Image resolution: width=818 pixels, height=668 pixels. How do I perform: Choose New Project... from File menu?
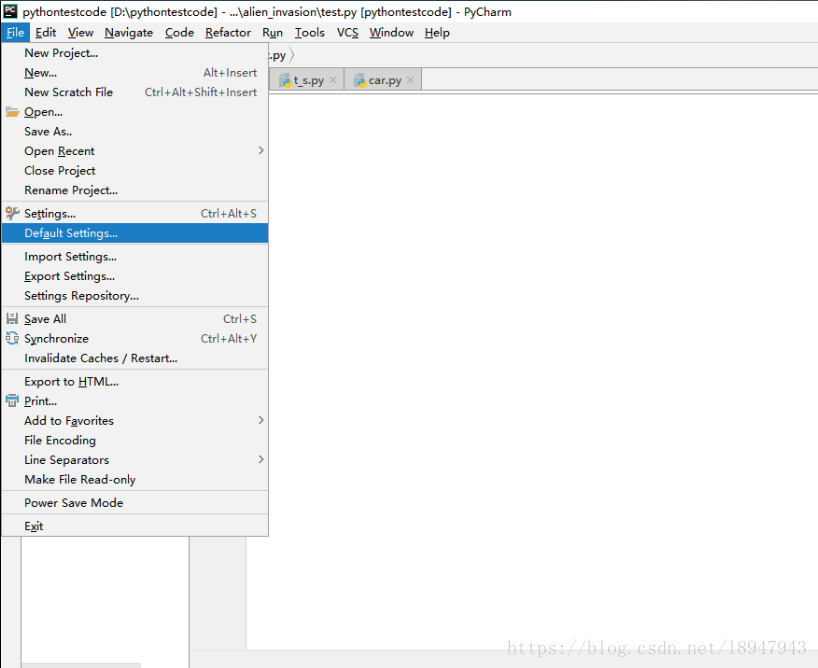tap(135, 53)
